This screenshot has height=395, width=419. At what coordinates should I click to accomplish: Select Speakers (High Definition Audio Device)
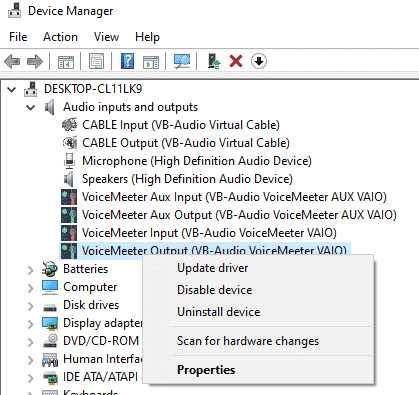tap(187, 179)
